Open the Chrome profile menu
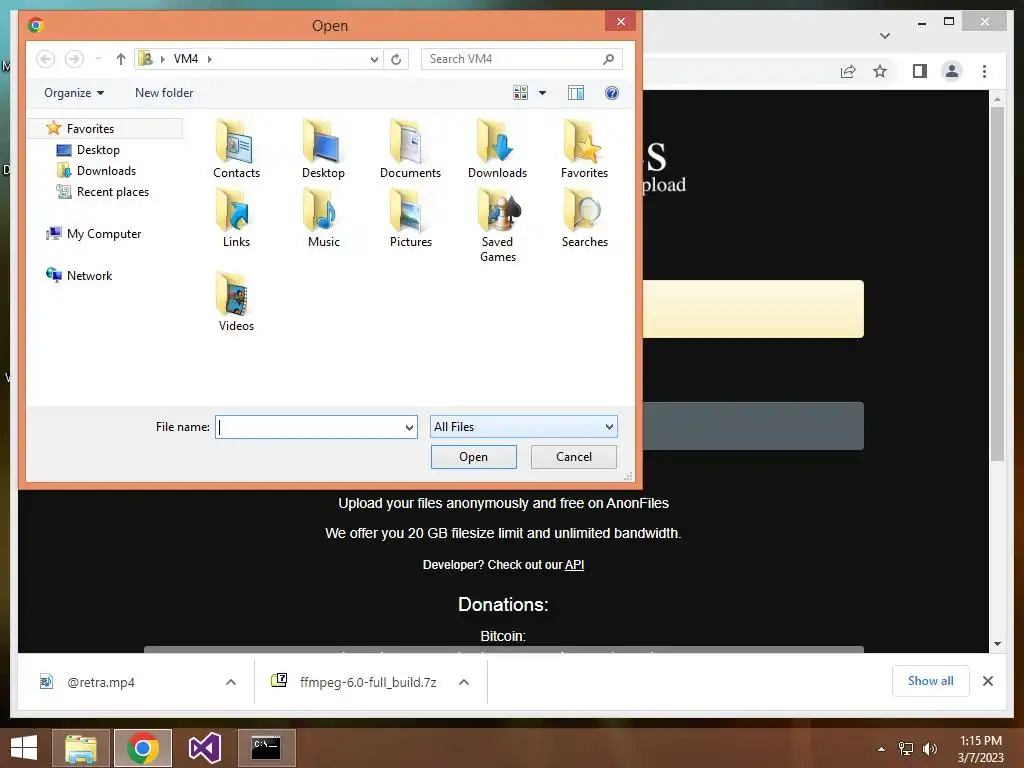The width and height of the screenshot is (1024, 768). (x=952, y=71)
